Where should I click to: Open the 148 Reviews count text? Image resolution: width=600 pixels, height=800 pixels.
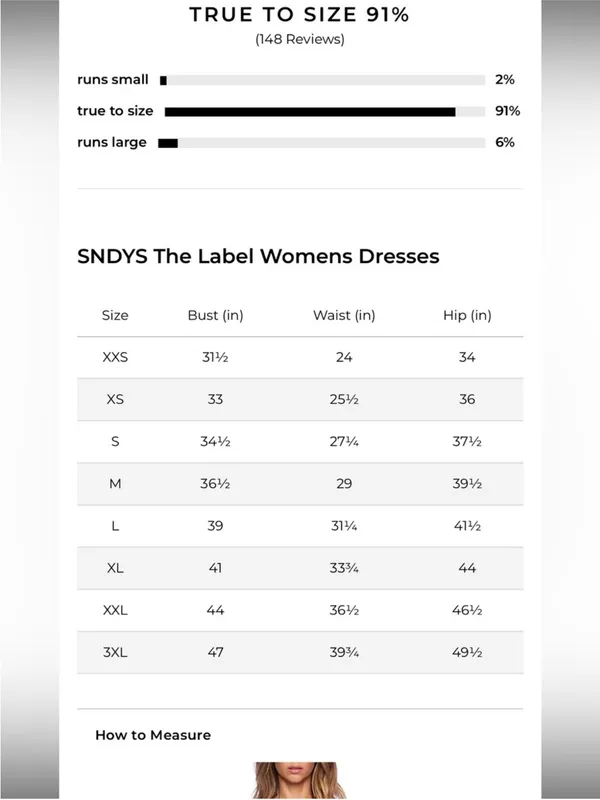point(299,39)
